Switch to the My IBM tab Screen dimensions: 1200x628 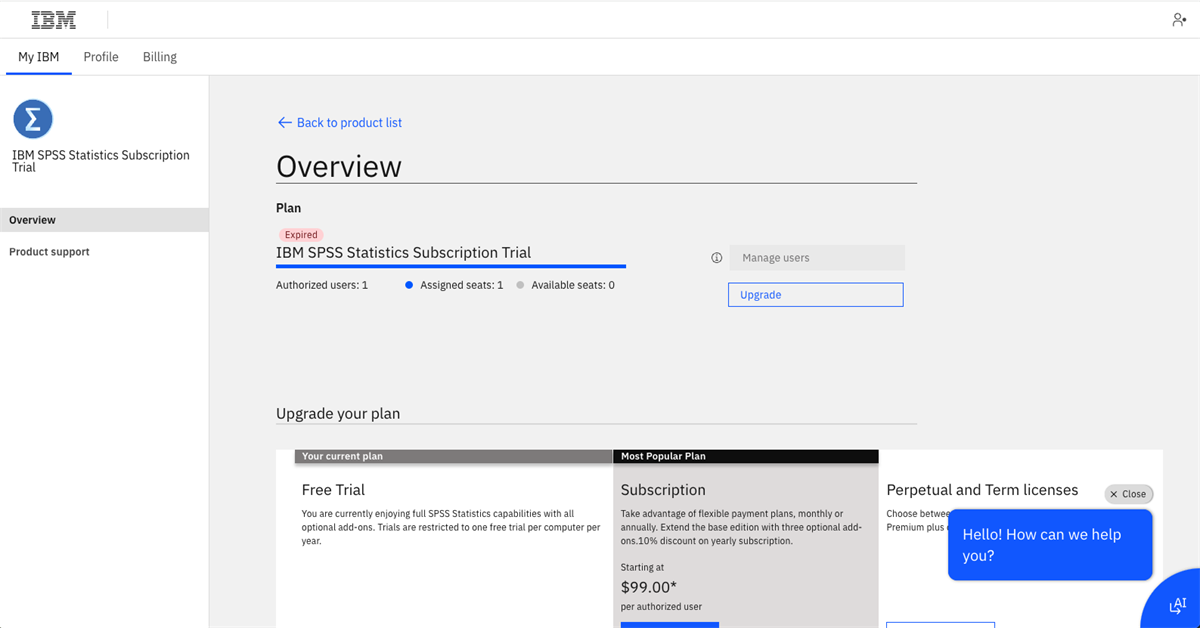click(x=39, y=57)
